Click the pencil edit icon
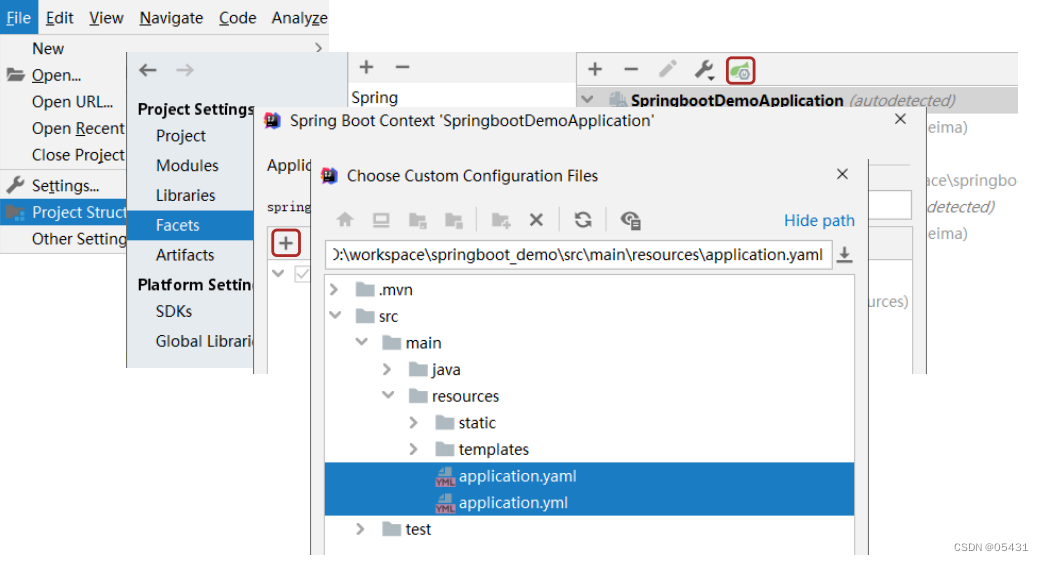This screenshot has height=561, width=1044. pyautogui.click(x=668, y=69)
